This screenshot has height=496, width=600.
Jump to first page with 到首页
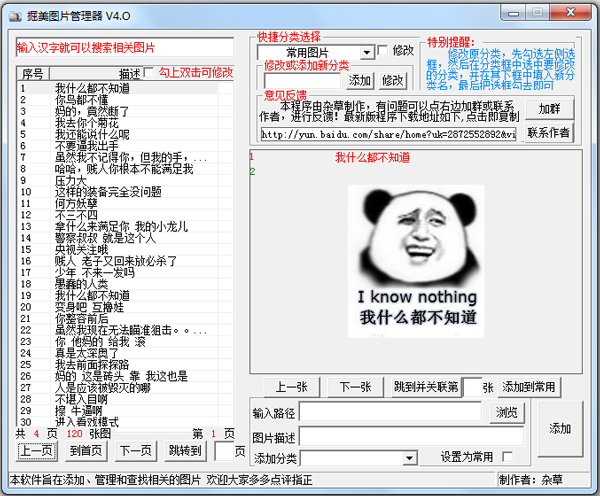coord(86,451)
